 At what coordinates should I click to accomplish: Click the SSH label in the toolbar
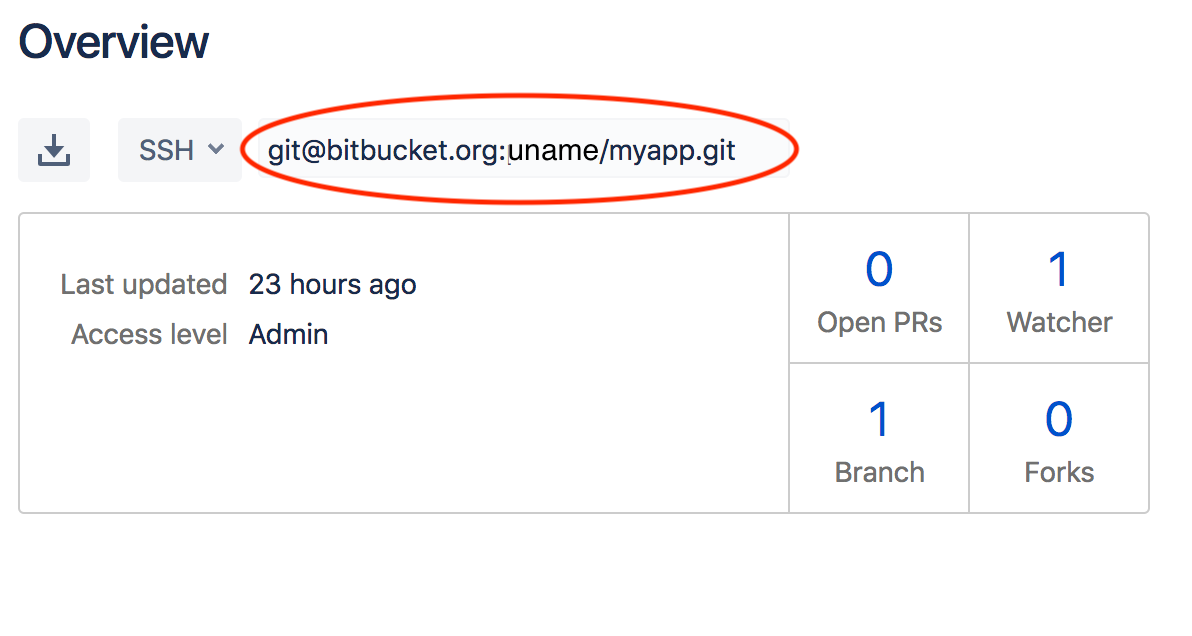[169, 149]
